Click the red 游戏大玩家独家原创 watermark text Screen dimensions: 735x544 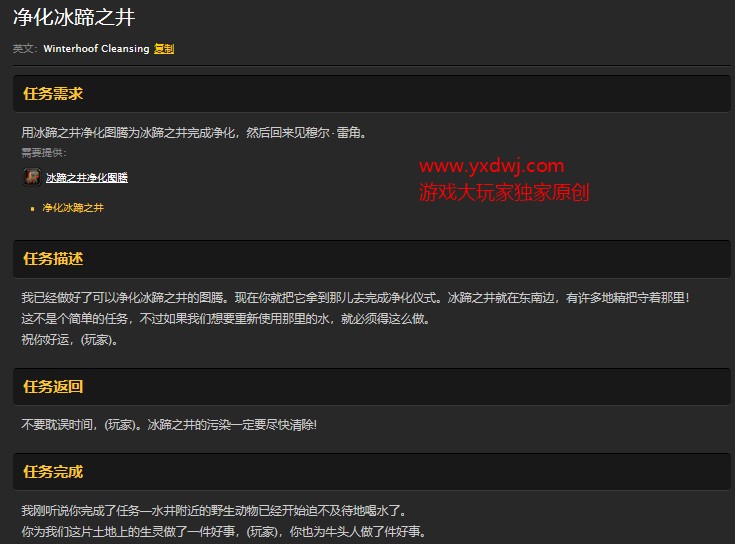(504, 192)
